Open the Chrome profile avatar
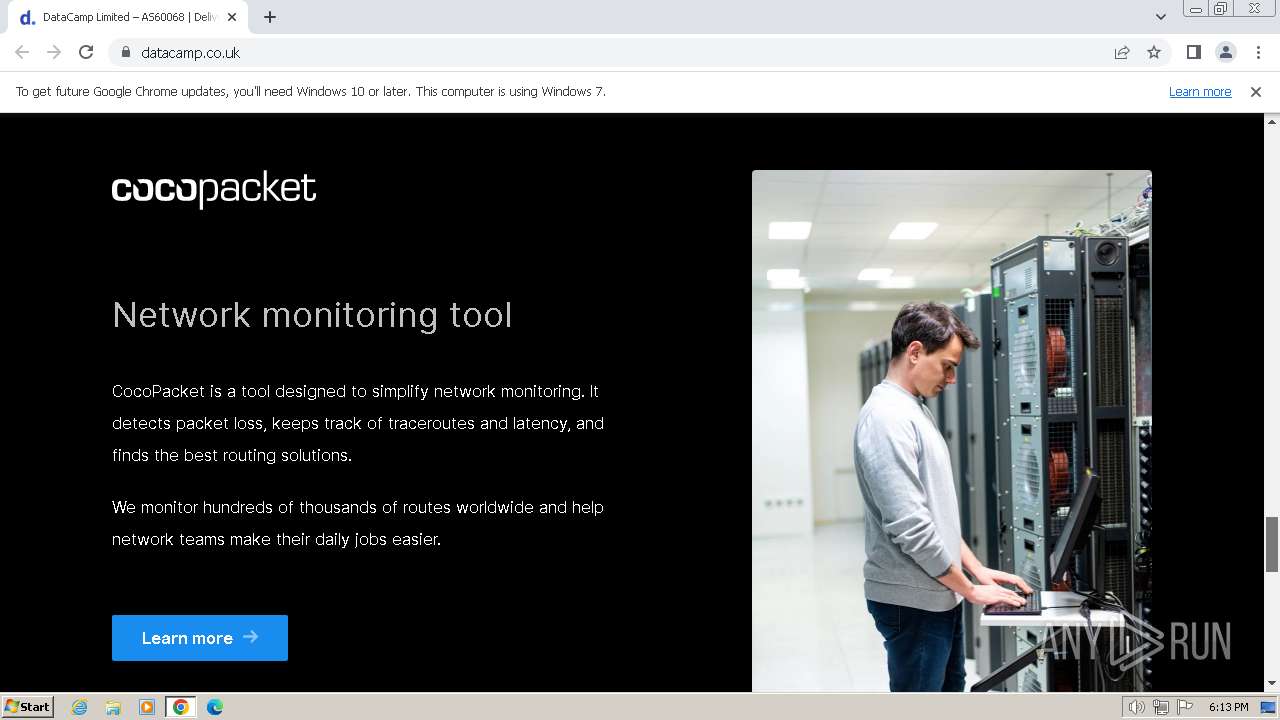1280x720 pixels. click(1225, 52)
